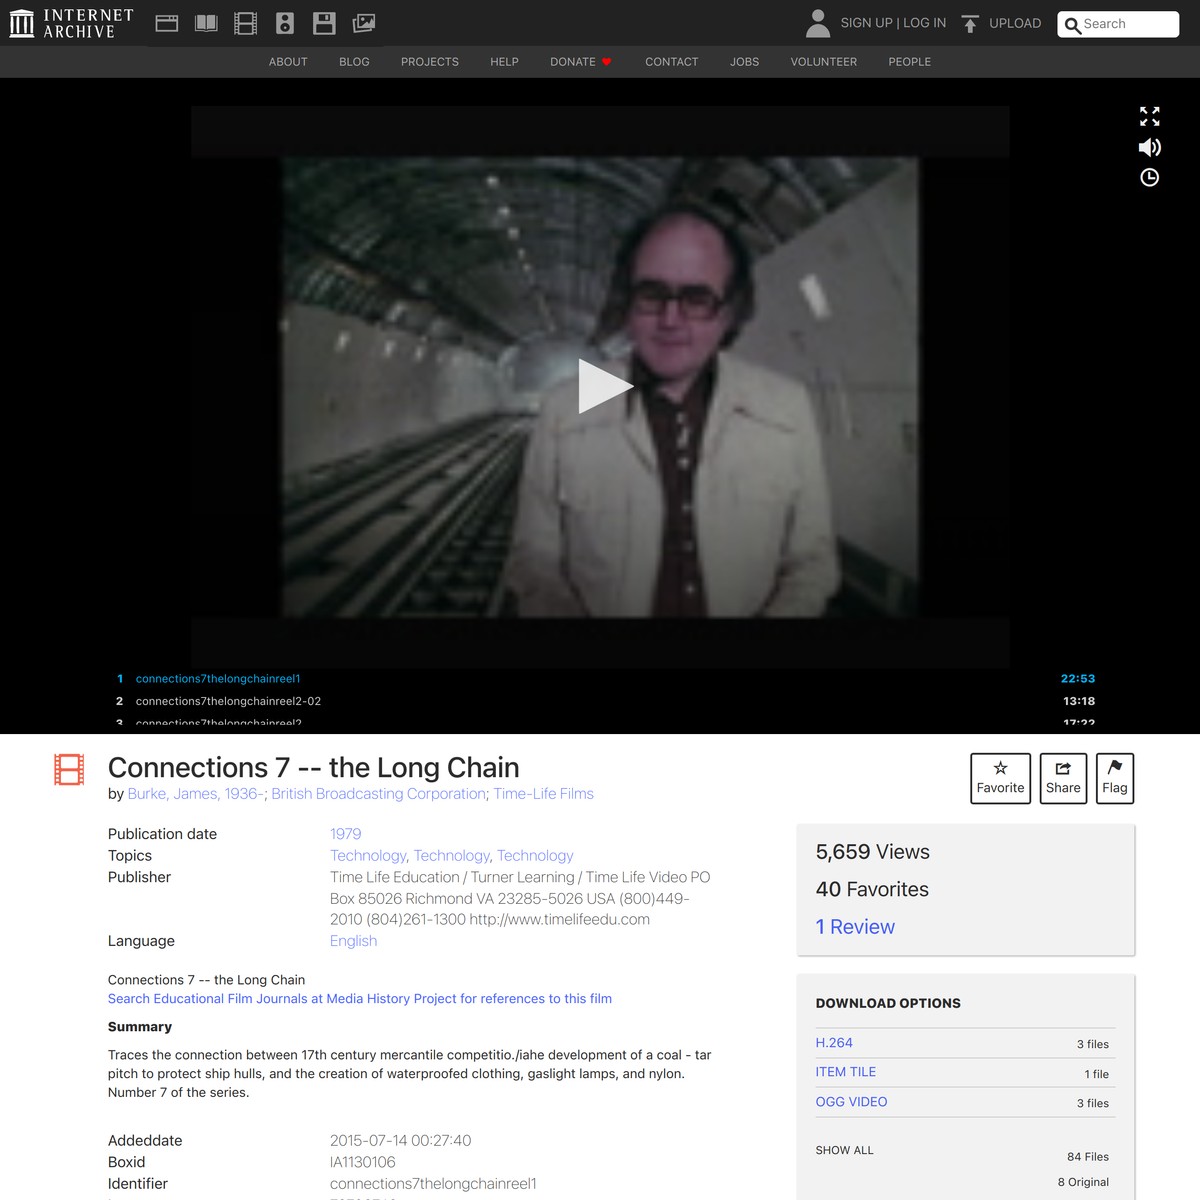Open the Software floppy disk icon
The width and height of the screenshot is (1200, 1200).
323,22
